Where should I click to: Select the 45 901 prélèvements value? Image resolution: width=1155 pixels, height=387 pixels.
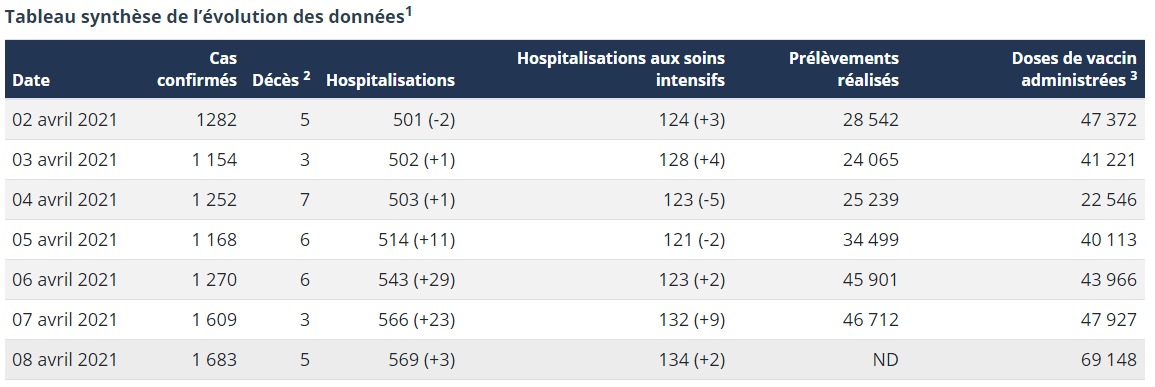coord(871,279)
